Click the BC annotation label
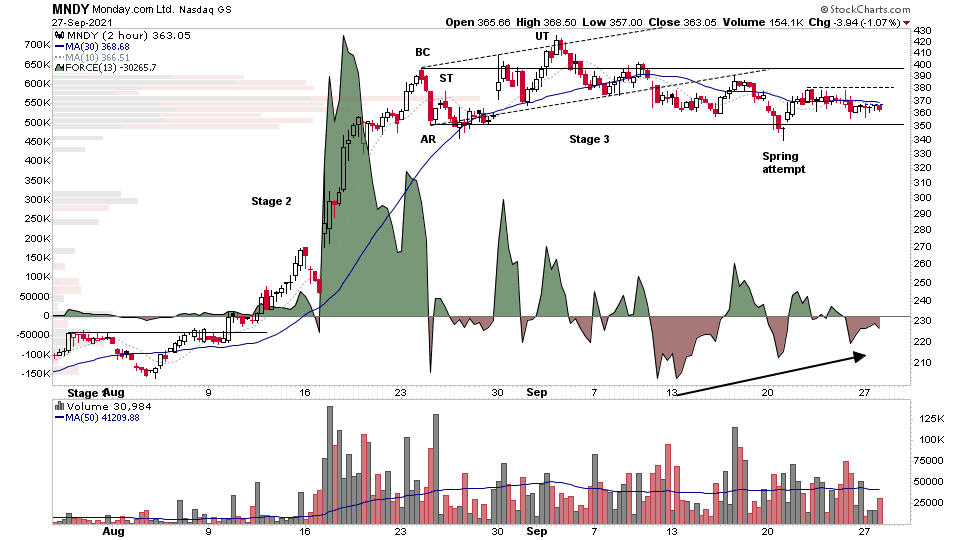Viewport: 960px width, 540px height. (422, 52)
